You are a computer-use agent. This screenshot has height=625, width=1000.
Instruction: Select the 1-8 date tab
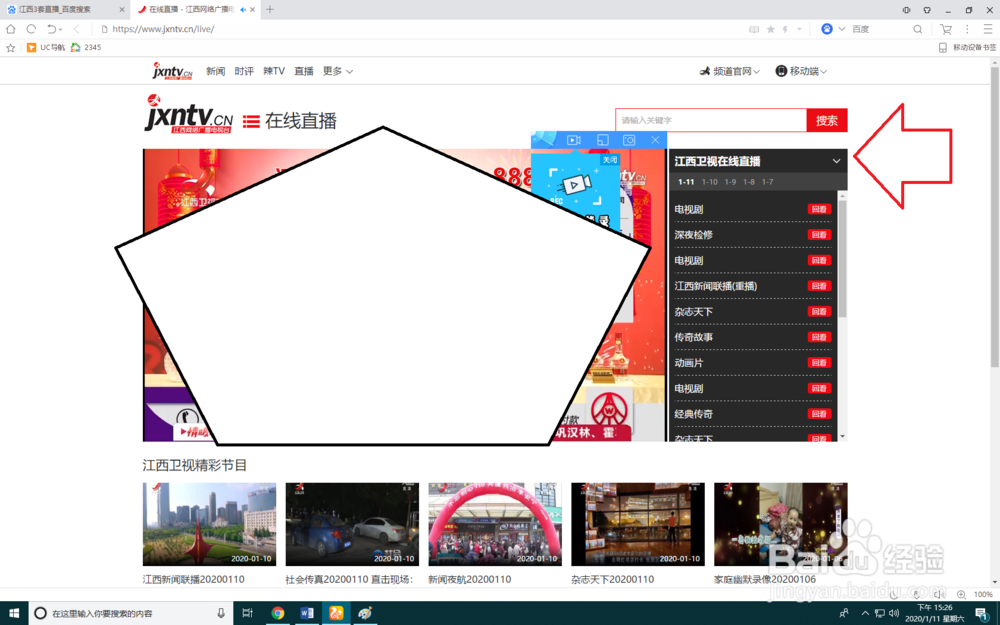[749, 182]
